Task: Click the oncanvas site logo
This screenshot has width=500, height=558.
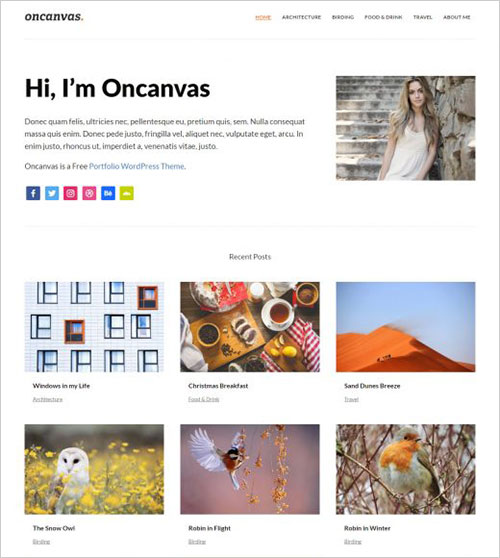Action: (x=54, y=17)
